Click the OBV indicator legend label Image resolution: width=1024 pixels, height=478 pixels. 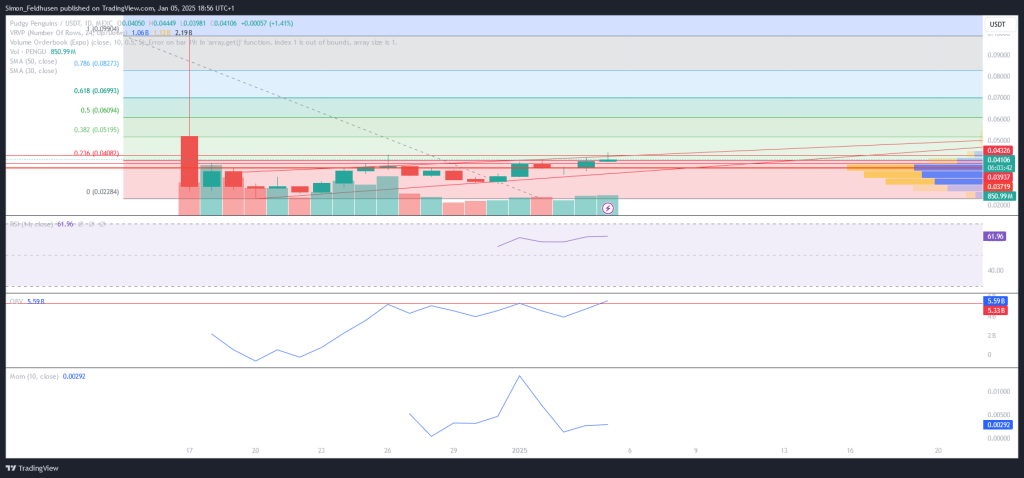point(16,301)
